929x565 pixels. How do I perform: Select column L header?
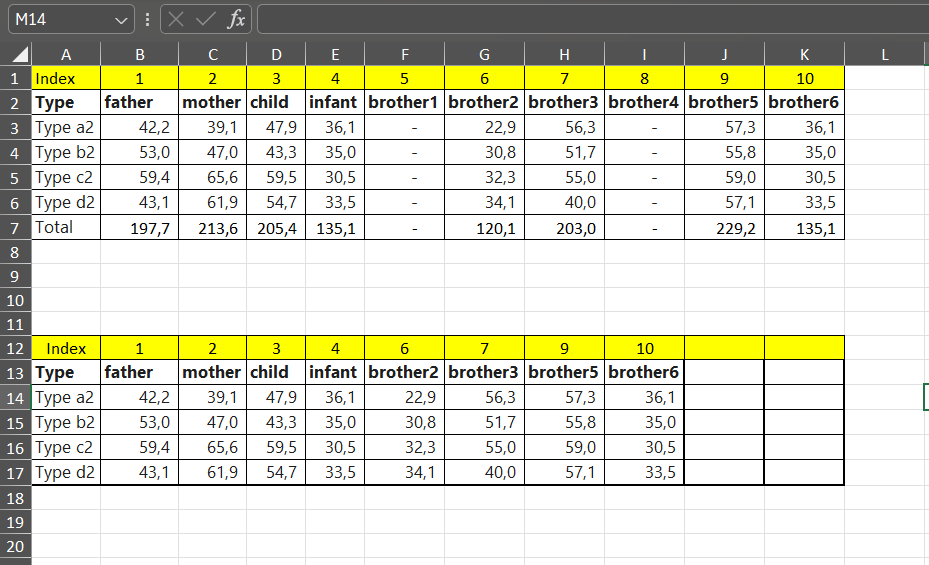pos(885,54)
